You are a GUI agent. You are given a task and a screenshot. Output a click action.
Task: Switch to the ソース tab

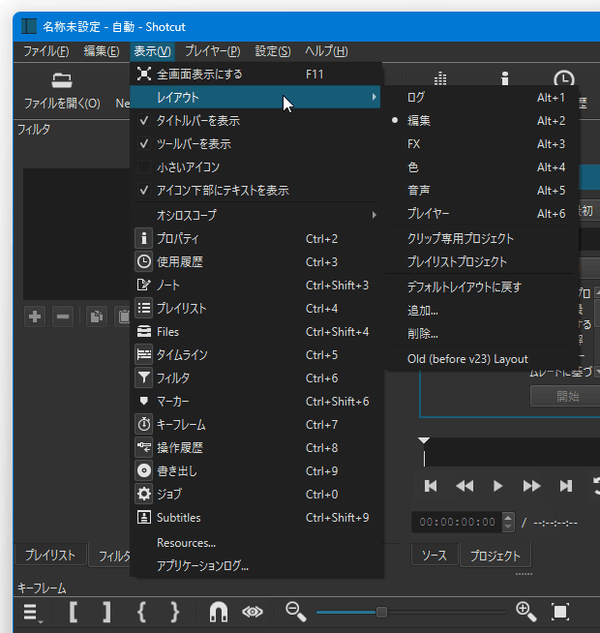pos(434,555)
